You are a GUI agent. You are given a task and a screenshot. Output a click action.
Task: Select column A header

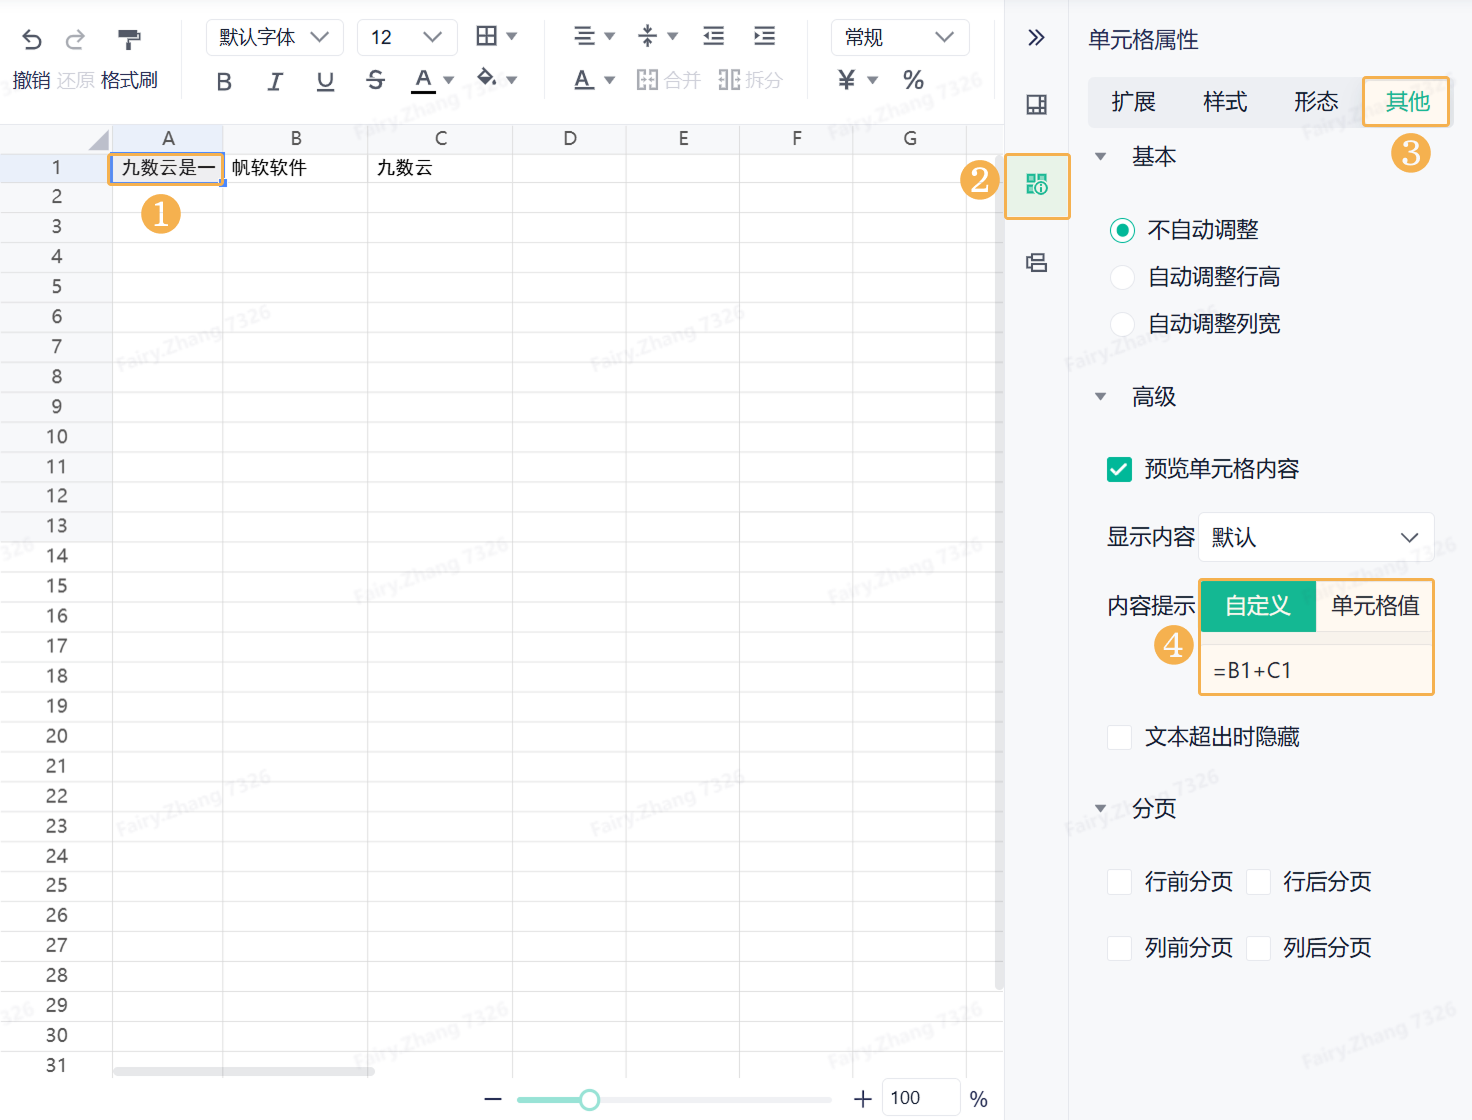tap(167, 139)
